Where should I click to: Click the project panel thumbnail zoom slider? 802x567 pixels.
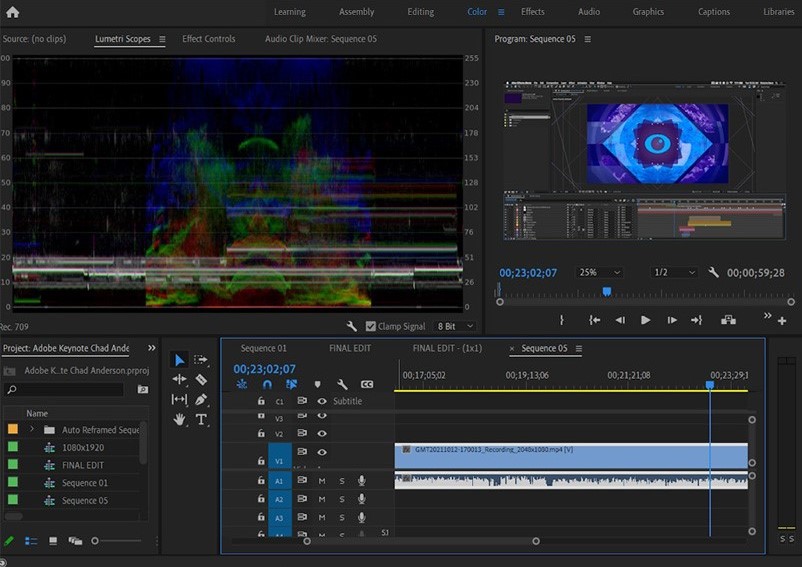tap(95, 541)
